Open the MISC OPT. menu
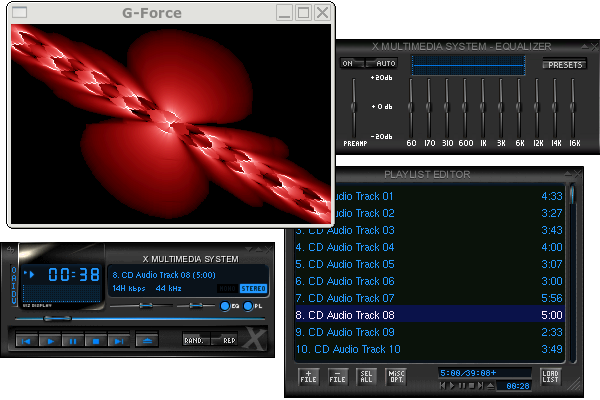600x400 pixels. pos(396,377)
